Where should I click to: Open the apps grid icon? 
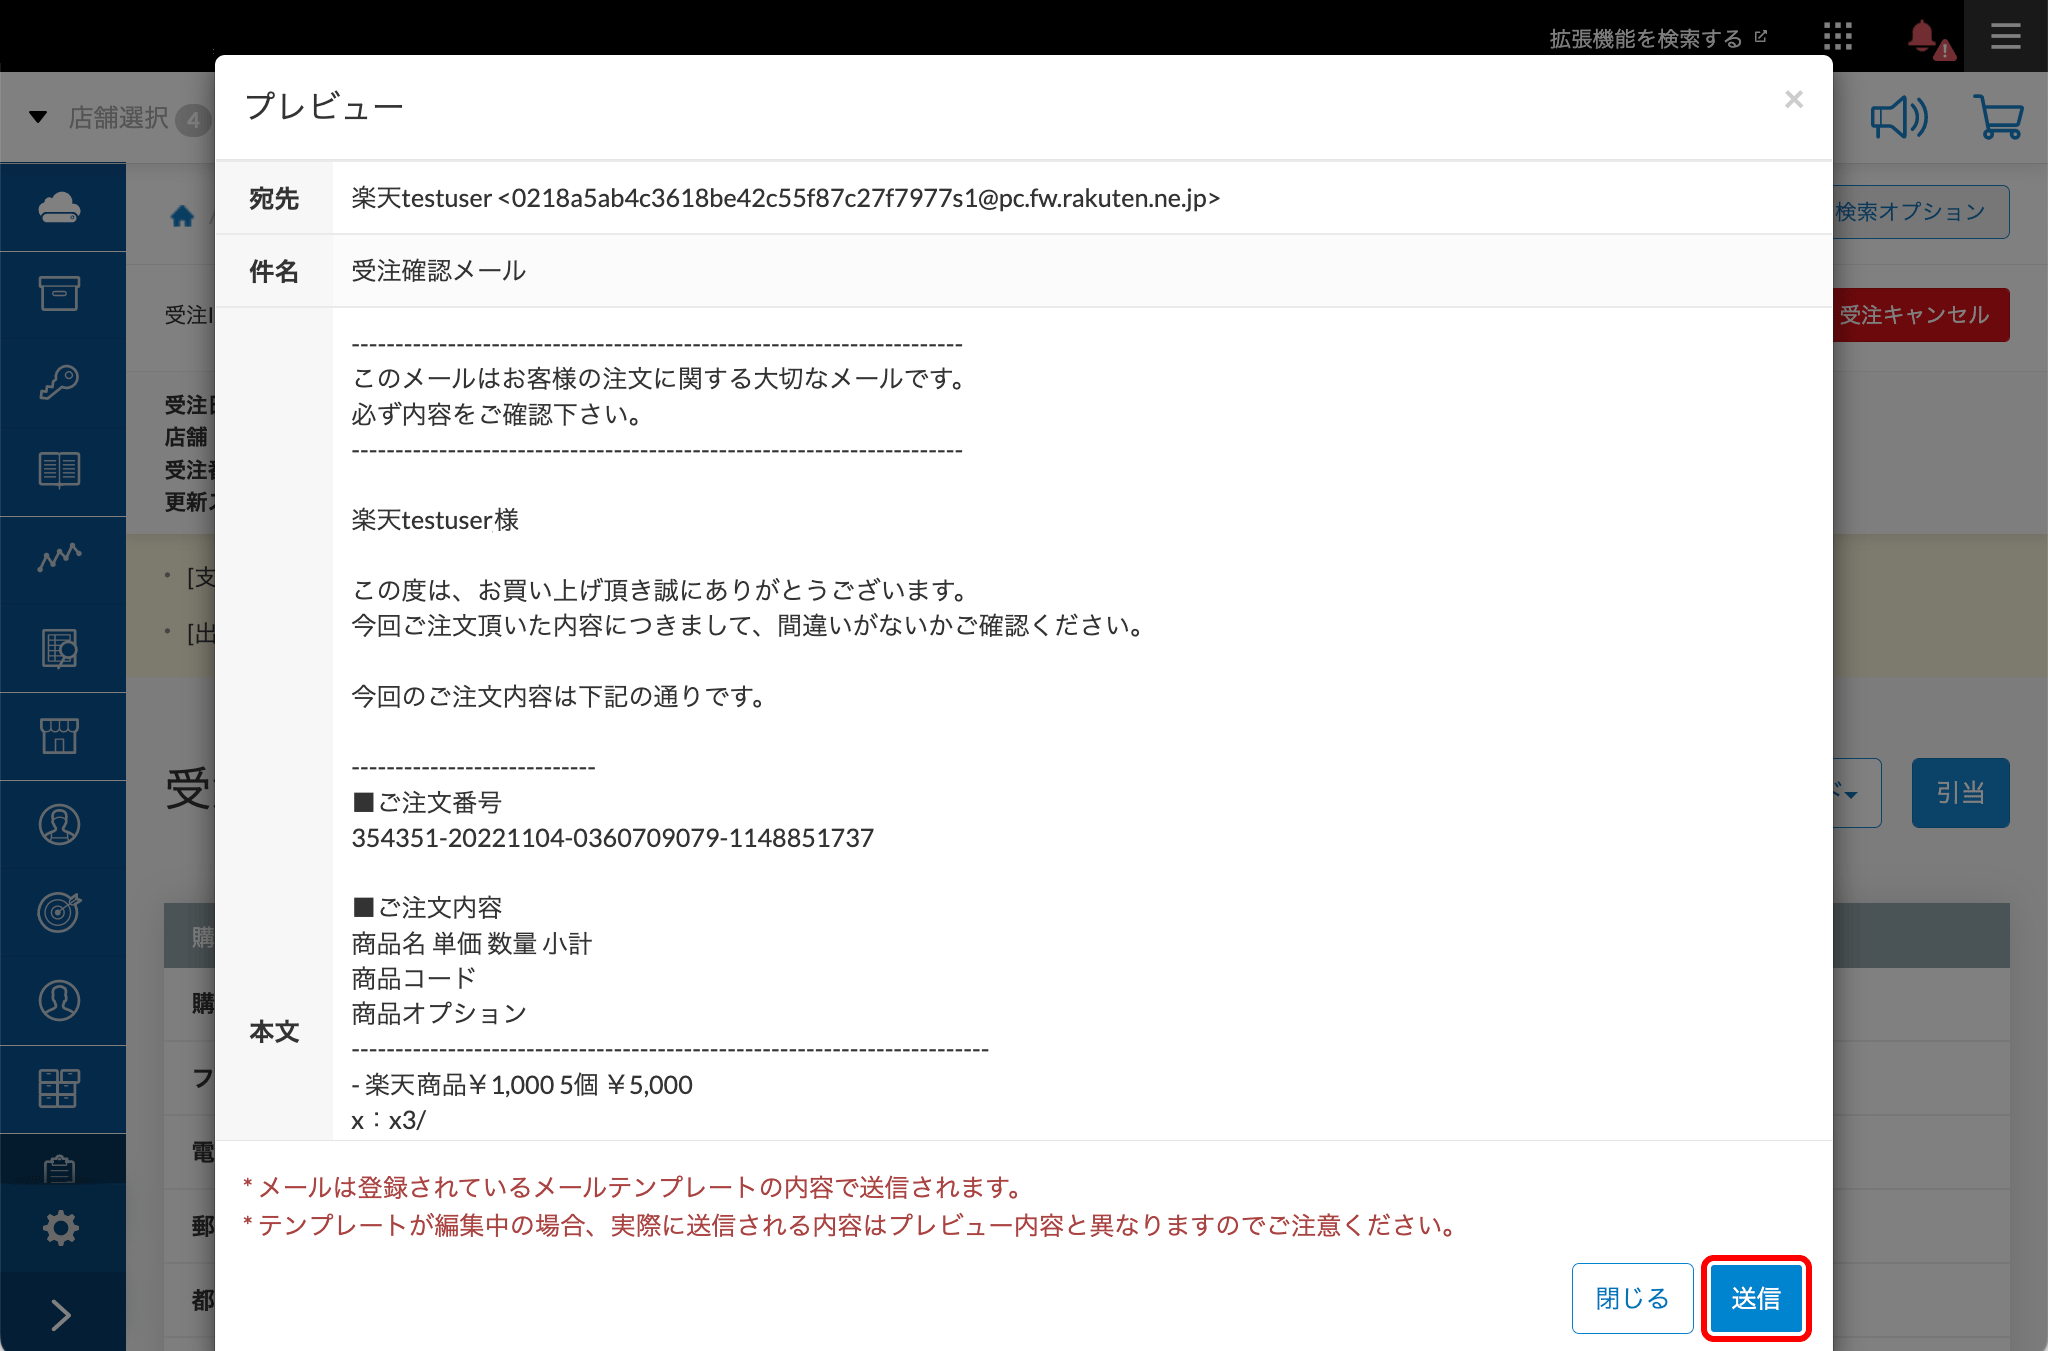1837,37
